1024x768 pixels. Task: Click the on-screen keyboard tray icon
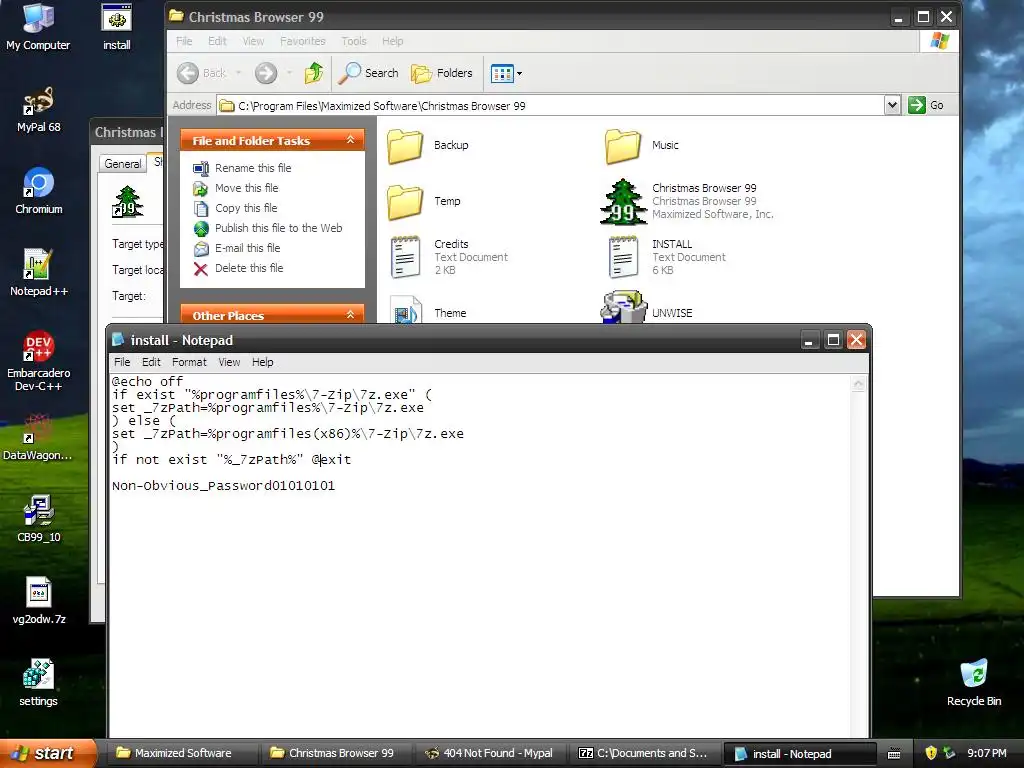coord(894,754)
